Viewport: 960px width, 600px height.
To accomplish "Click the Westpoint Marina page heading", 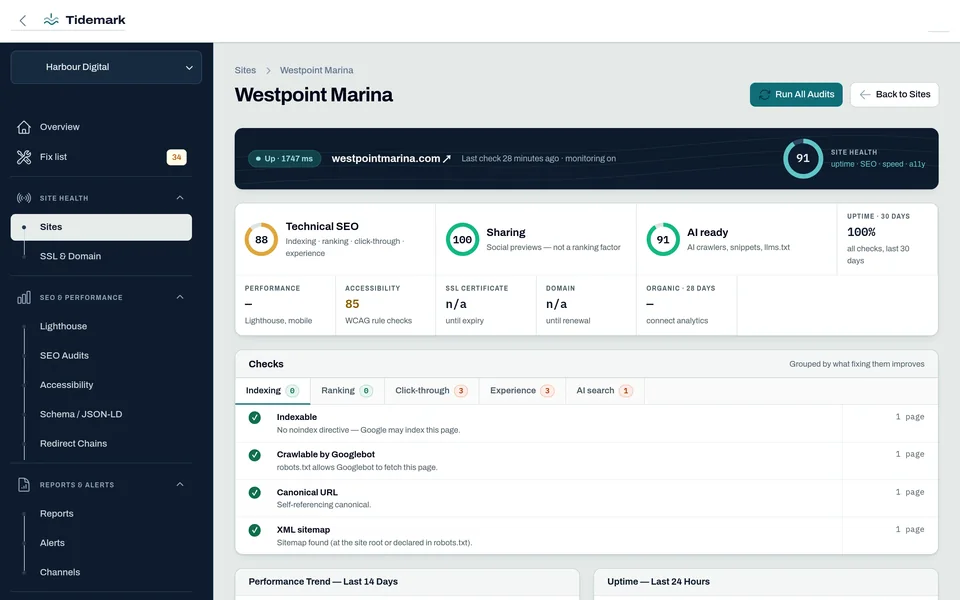I will click(x=313, y=95).
